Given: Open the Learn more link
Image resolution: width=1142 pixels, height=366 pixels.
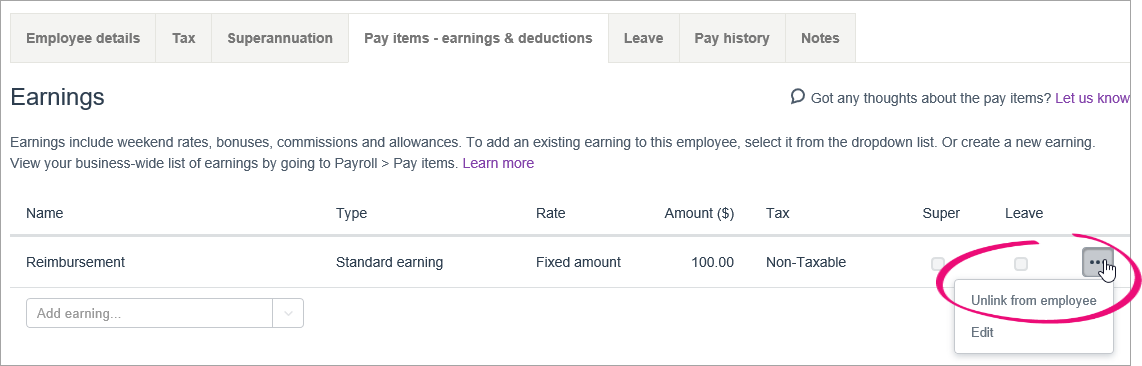Looking at the screenshot, I should (x=498, y=163).
